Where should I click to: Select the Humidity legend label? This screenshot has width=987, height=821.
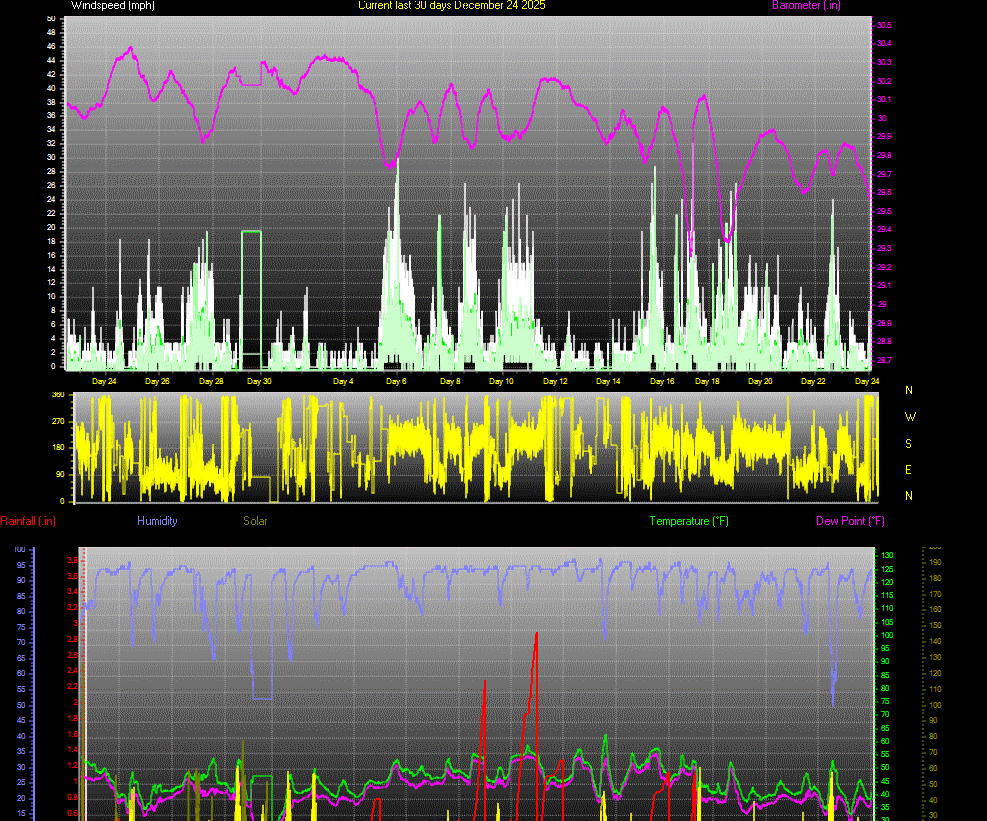pyautogui.click(x=157, y=521)
